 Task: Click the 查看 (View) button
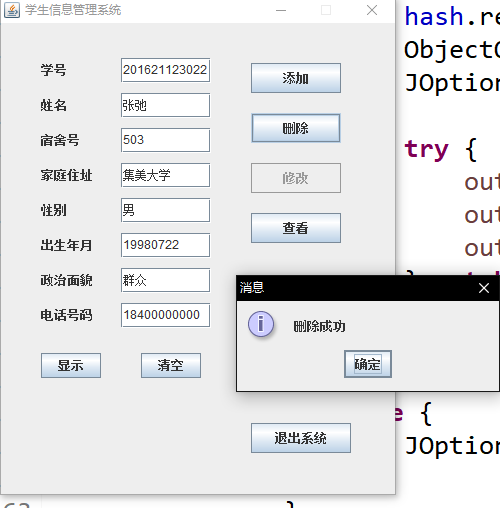coord(296,228)
